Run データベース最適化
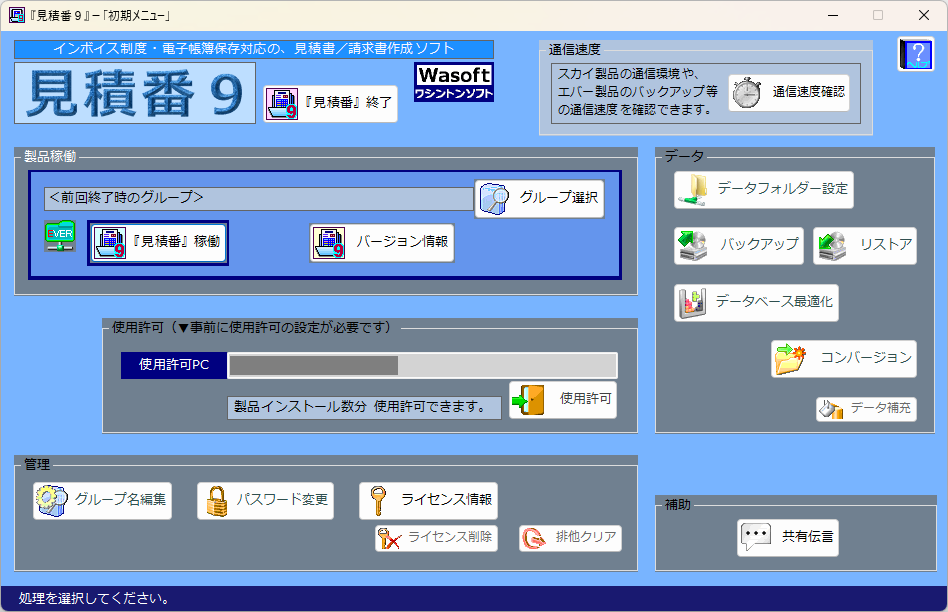This screenshot has width=948, height=612. click(756, 302)
